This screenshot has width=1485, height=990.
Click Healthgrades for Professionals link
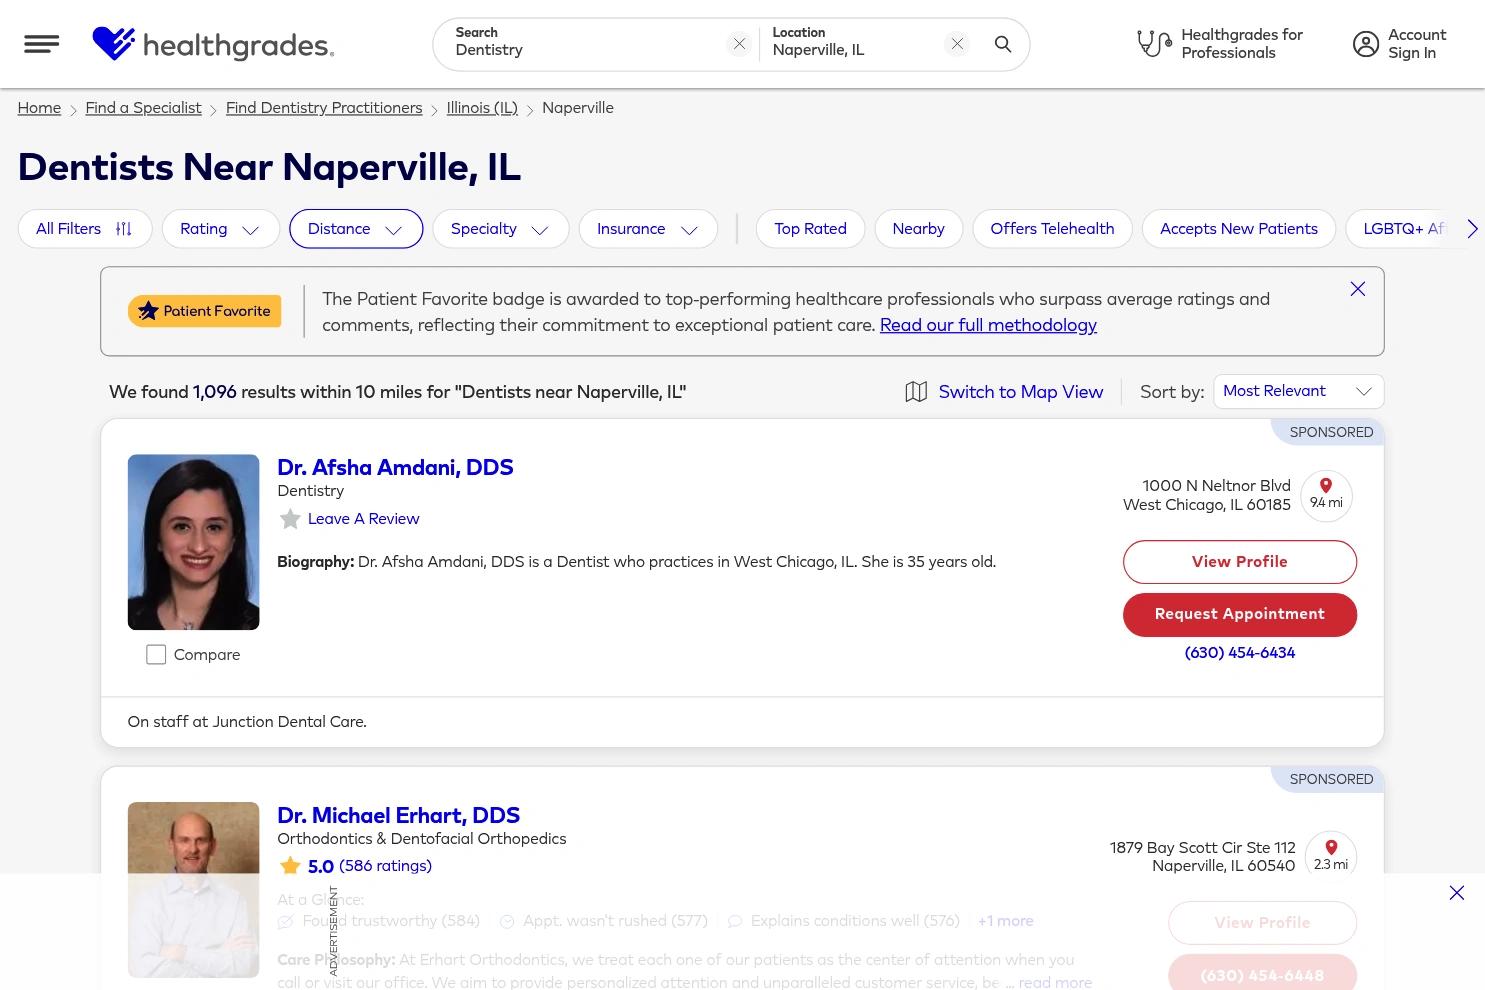[1242, 44]
